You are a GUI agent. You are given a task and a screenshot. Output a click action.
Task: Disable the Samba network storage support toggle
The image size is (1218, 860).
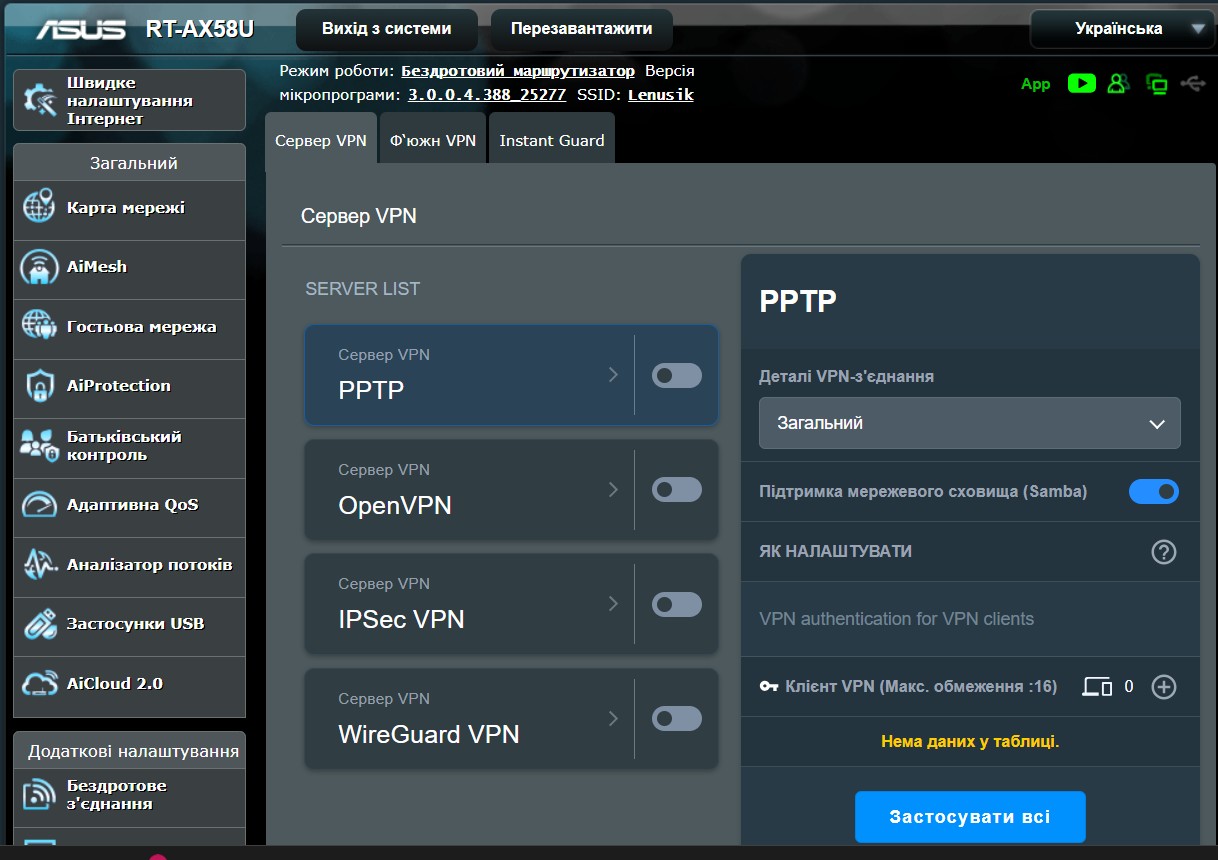point(1153,492)
